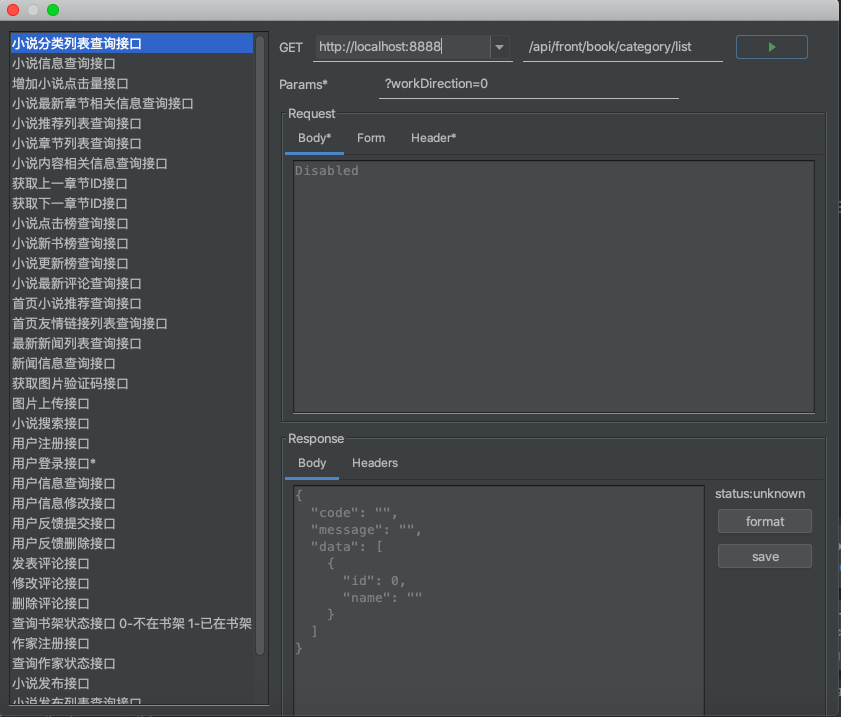Select 小说点击榜查询接口
841x717 pixels.
[132, 224]
